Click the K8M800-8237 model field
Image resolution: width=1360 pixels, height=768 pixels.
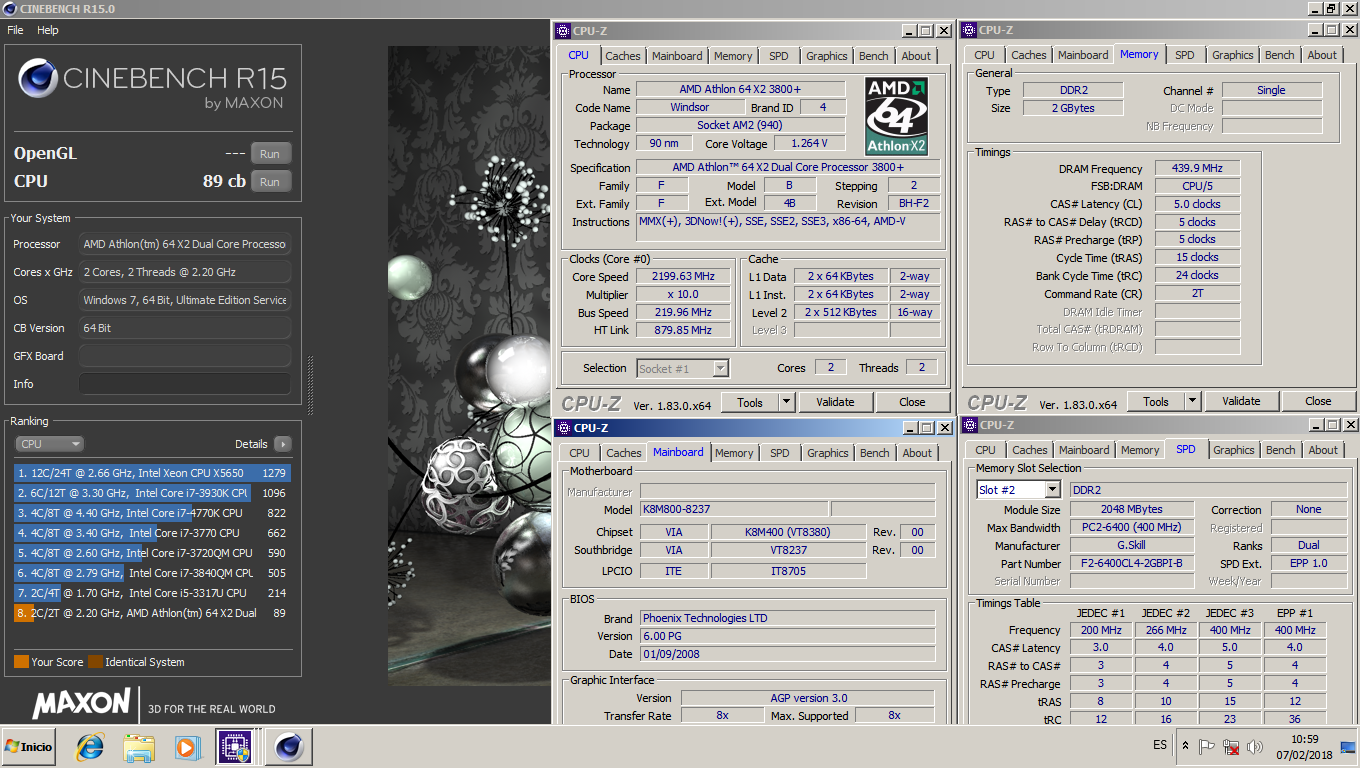coord(734,510)
